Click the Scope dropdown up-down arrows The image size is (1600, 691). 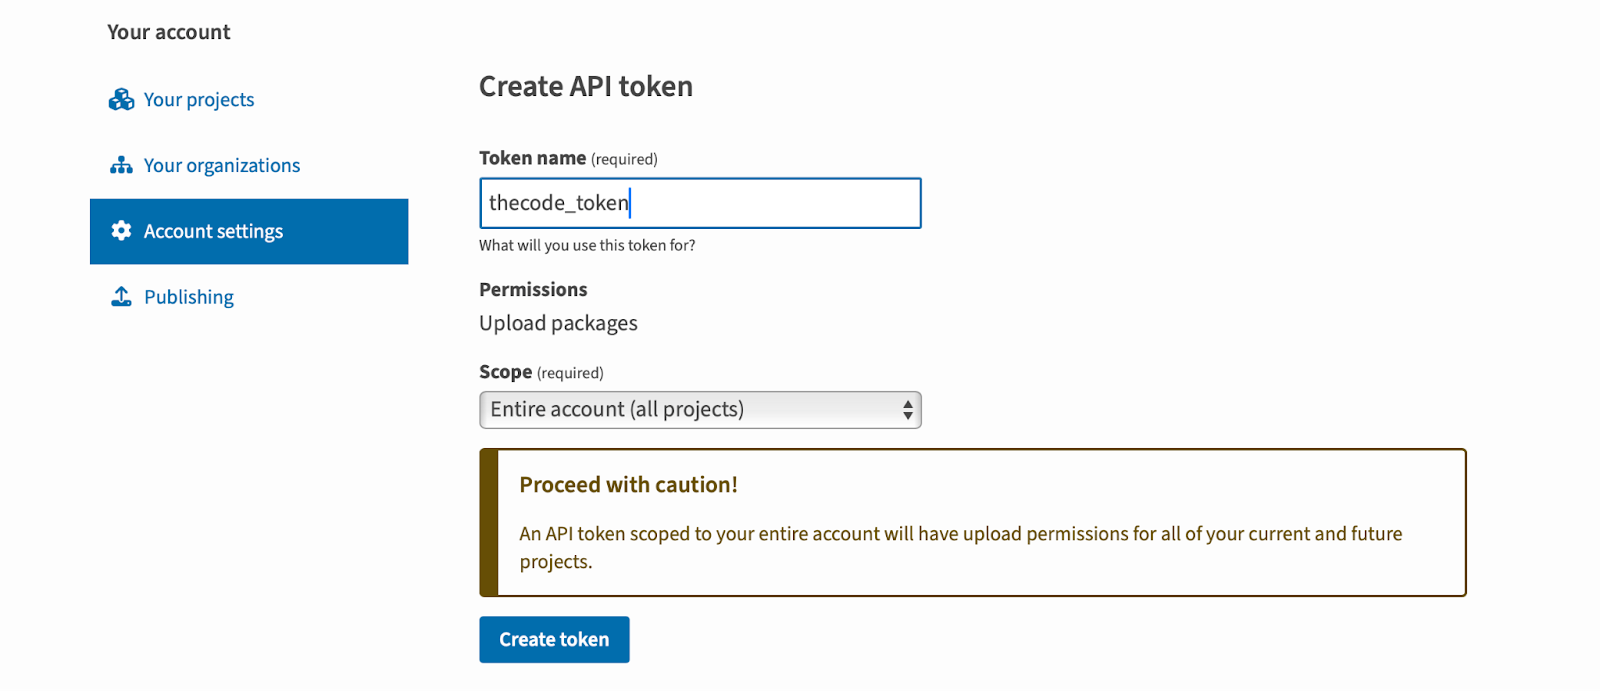(907, 410)
